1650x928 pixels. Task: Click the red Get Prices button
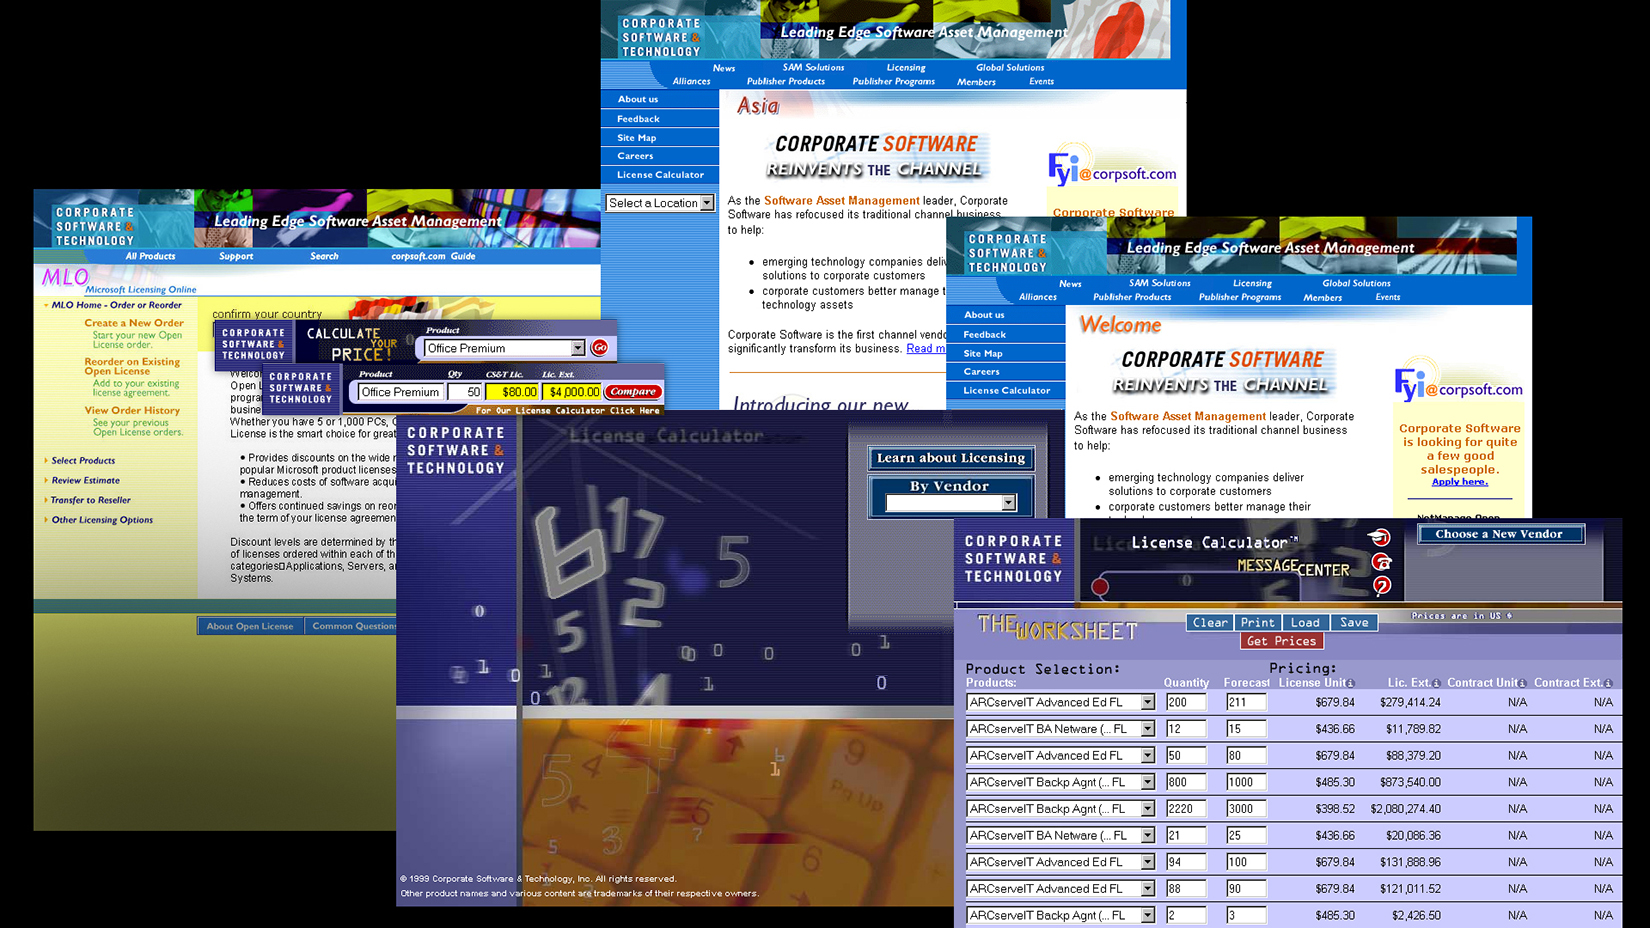(x=1281, y=641)
